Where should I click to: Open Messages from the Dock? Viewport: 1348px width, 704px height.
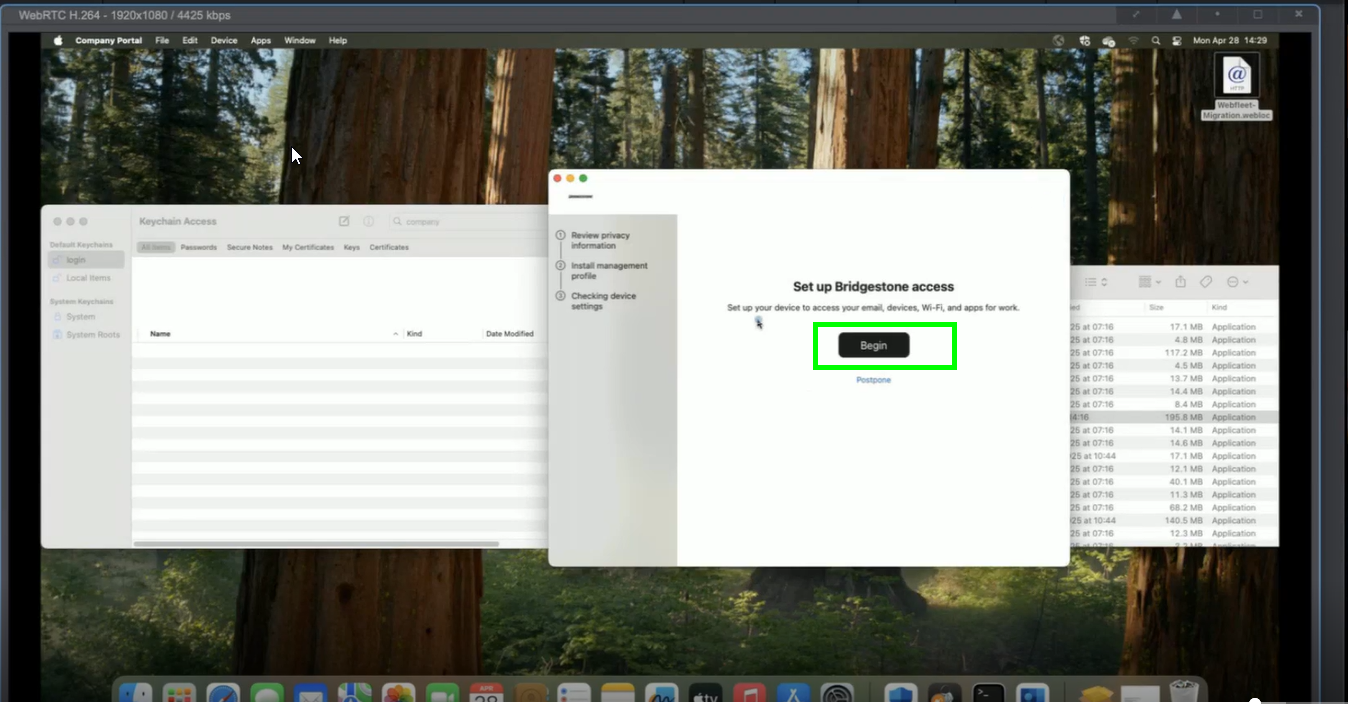267,693
